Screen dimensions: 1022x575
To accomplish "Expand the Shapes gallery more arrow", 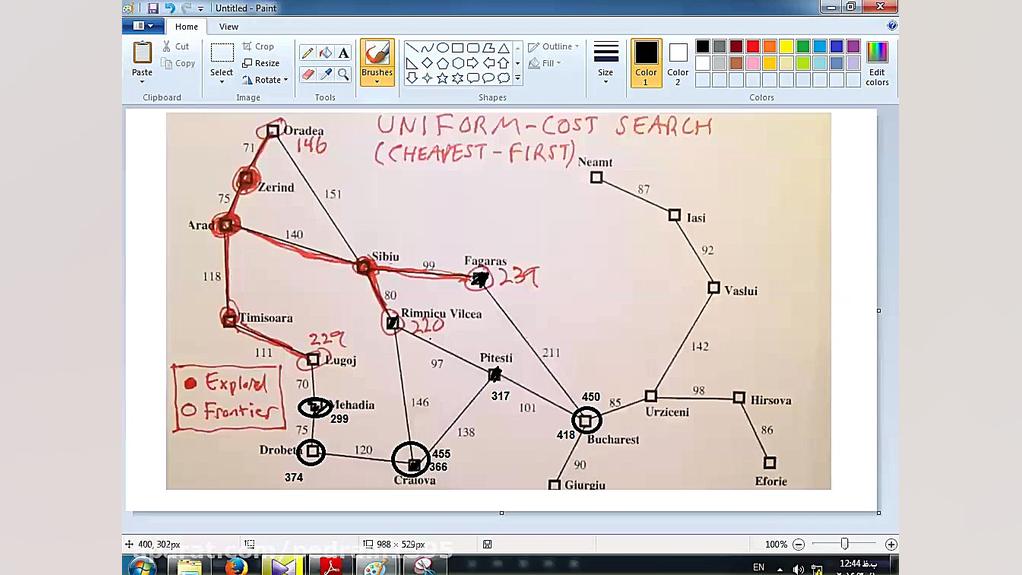I will (x=518, y=78).
